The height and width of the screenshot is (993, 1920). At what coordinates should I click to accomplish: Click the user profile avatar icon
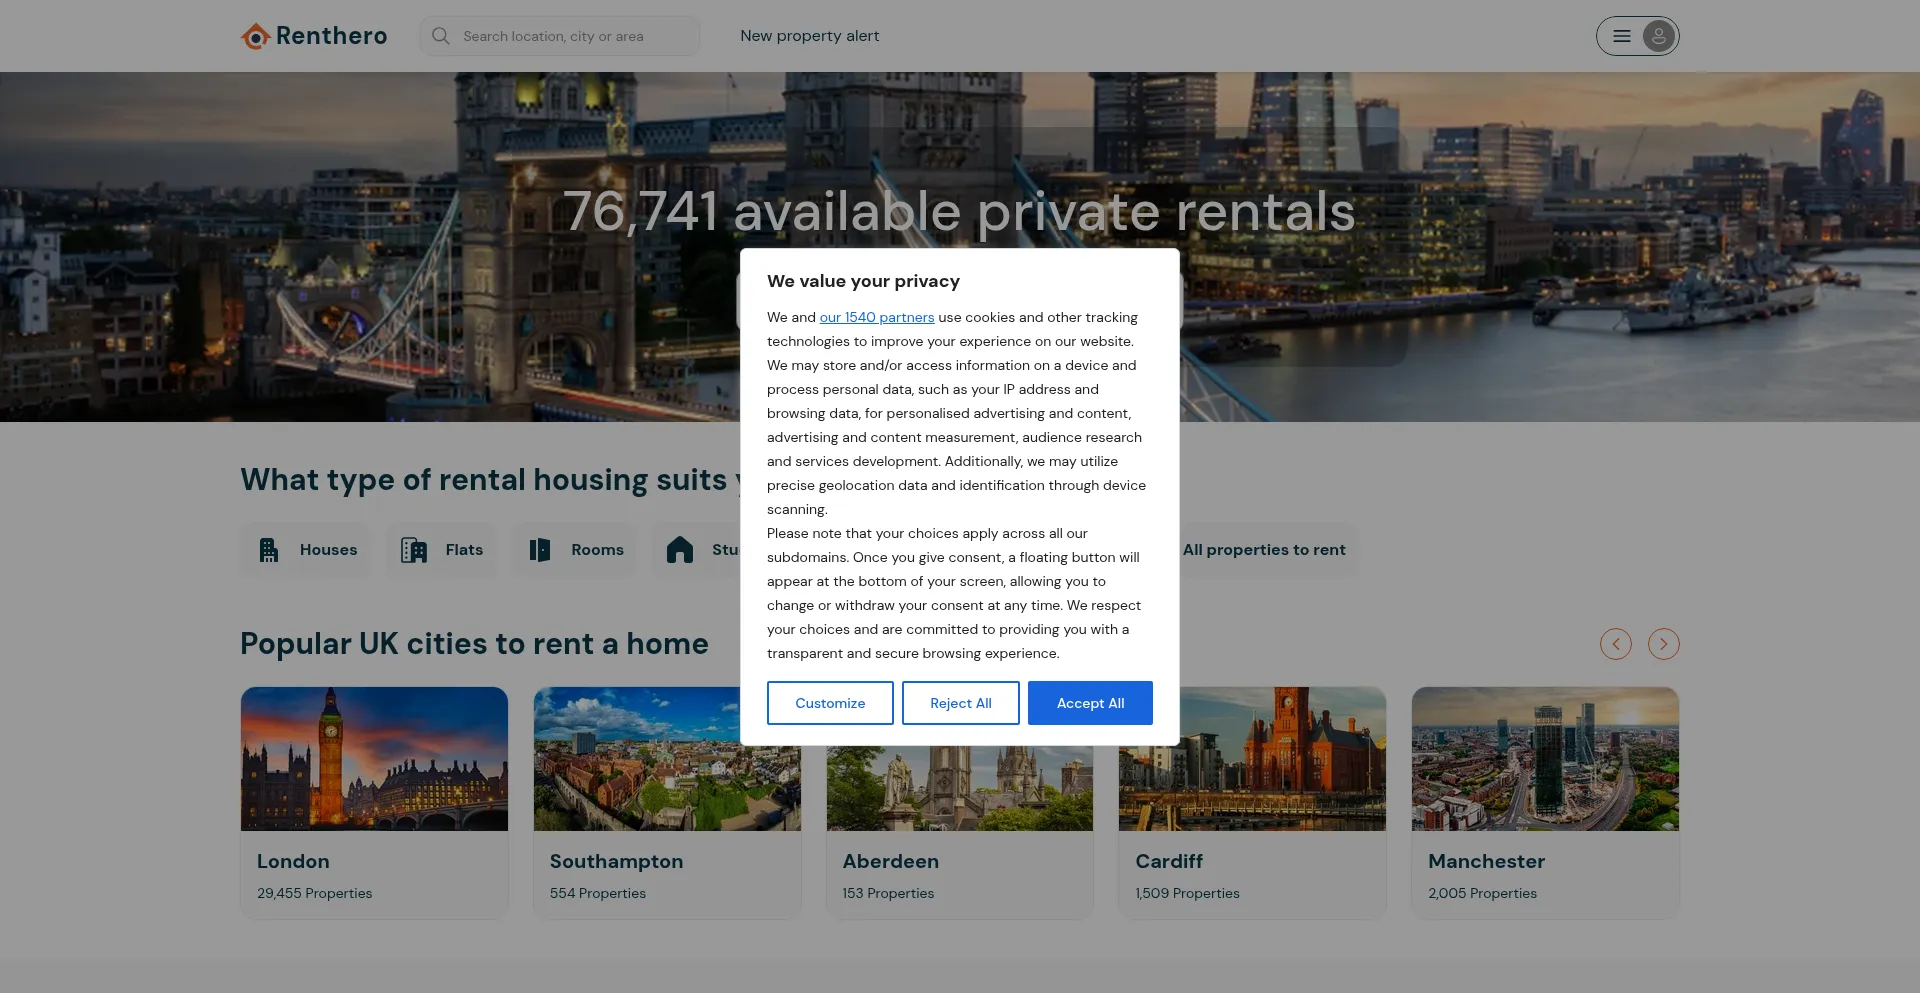[1659, 36]
